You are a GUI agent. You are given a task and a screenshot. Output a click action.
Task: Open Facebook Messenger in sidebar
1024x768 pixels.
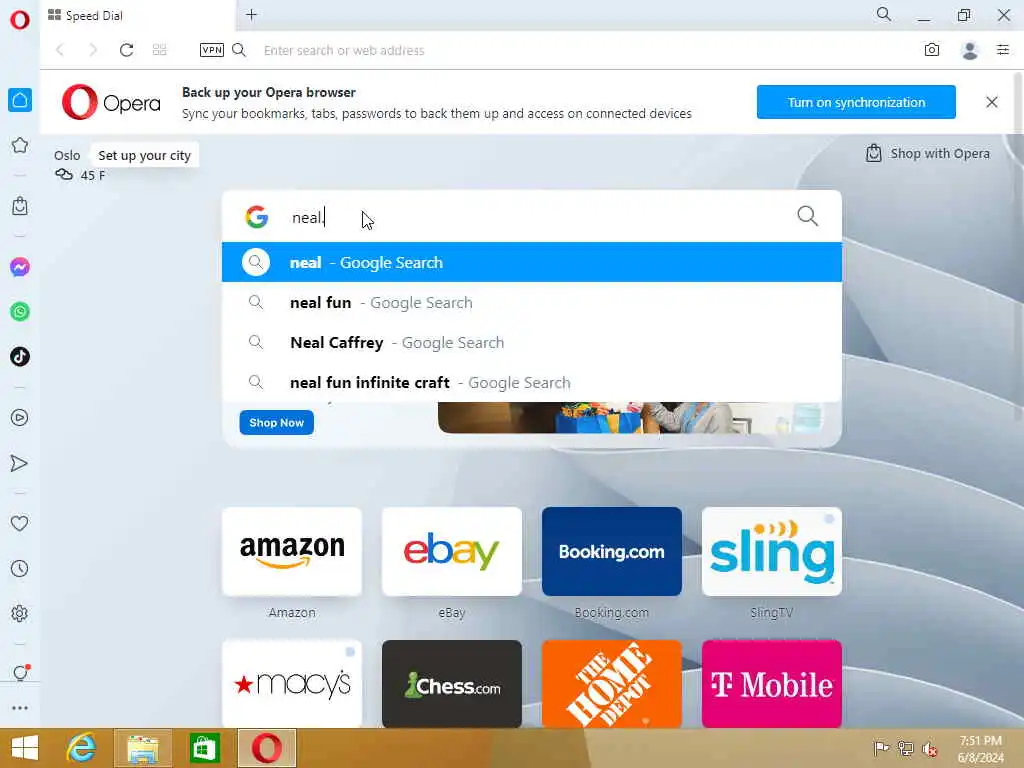[20, 267]
